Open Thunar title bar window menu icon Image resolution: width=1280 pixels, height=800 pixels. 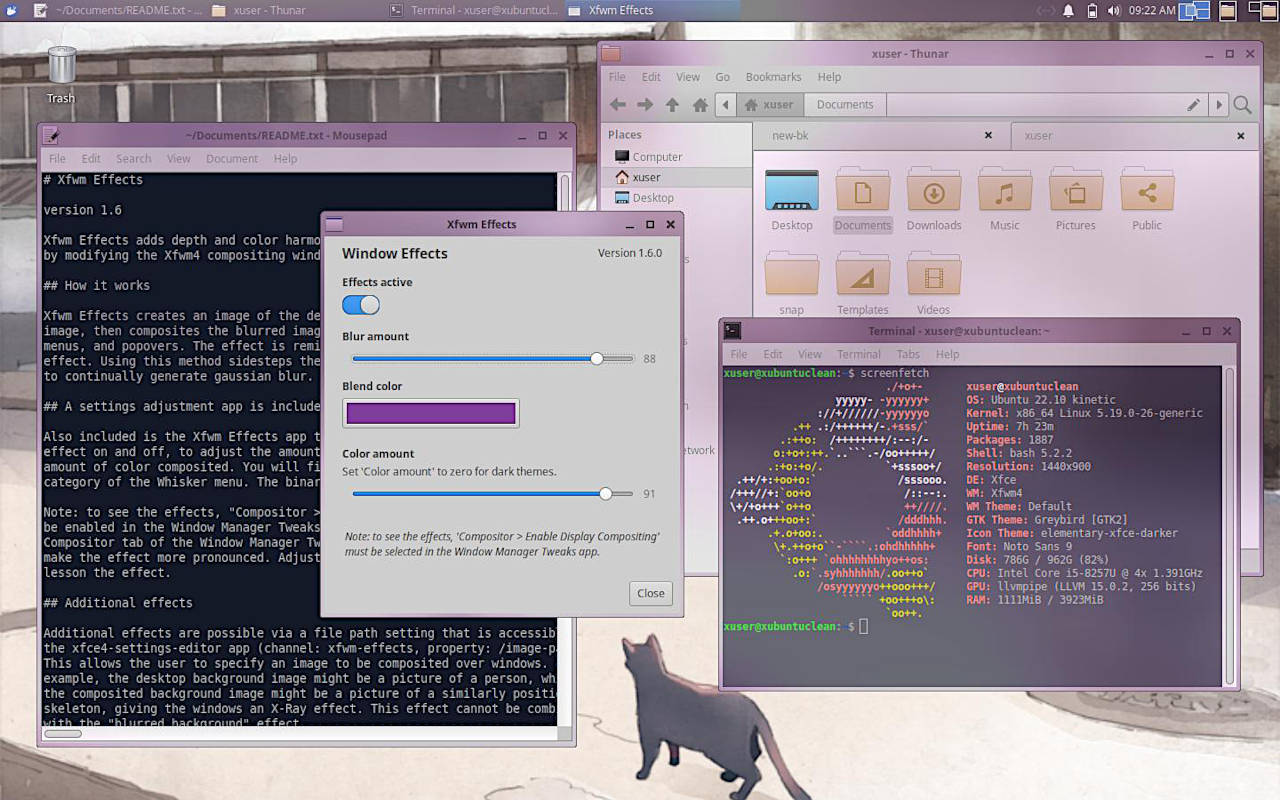(611, 53)
